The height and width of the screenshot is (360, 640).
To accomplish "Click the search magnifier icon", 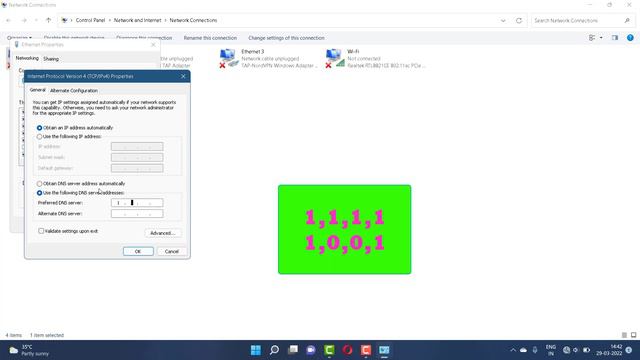I will click(x=627, y=20).
